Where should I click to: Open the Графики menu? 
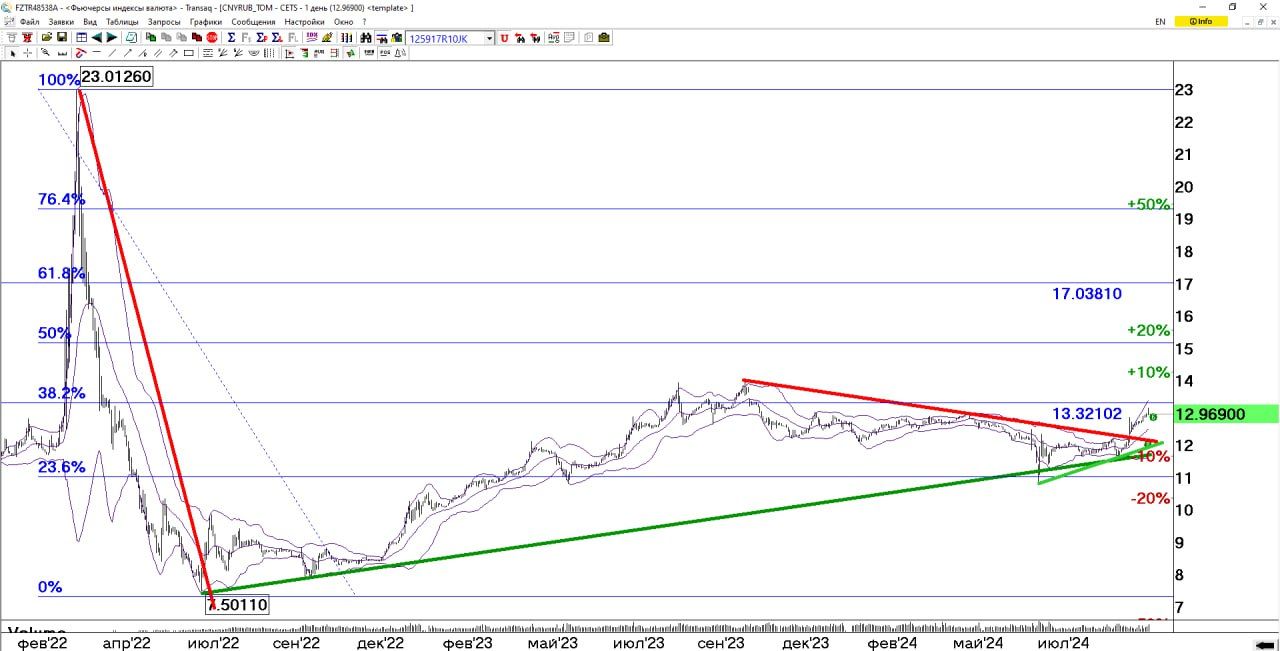(x=205, y=21)
